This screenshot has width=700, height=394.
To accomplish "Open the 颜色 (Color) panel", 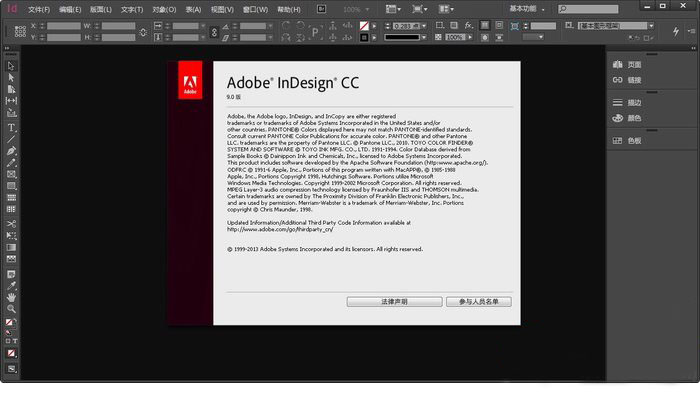I will [627, 118].
